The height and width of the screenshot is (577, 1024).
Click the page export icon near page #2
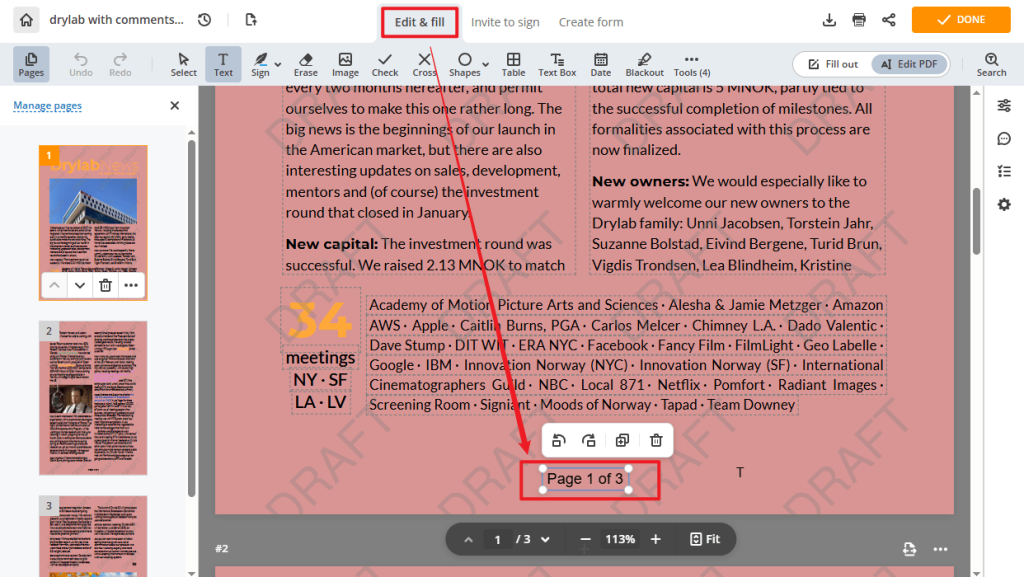point(910,549)
